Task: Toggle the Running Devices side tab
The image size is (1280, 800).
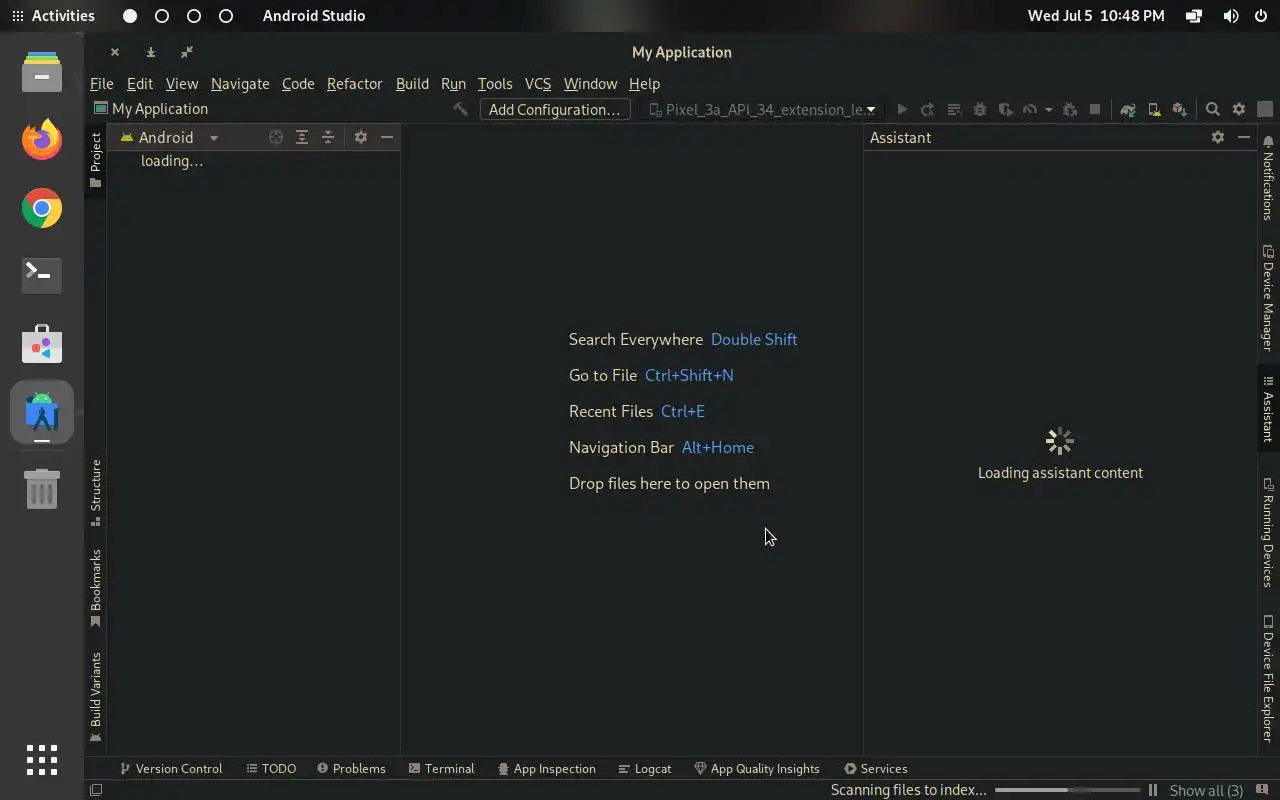Action: tap(1268, 533)
